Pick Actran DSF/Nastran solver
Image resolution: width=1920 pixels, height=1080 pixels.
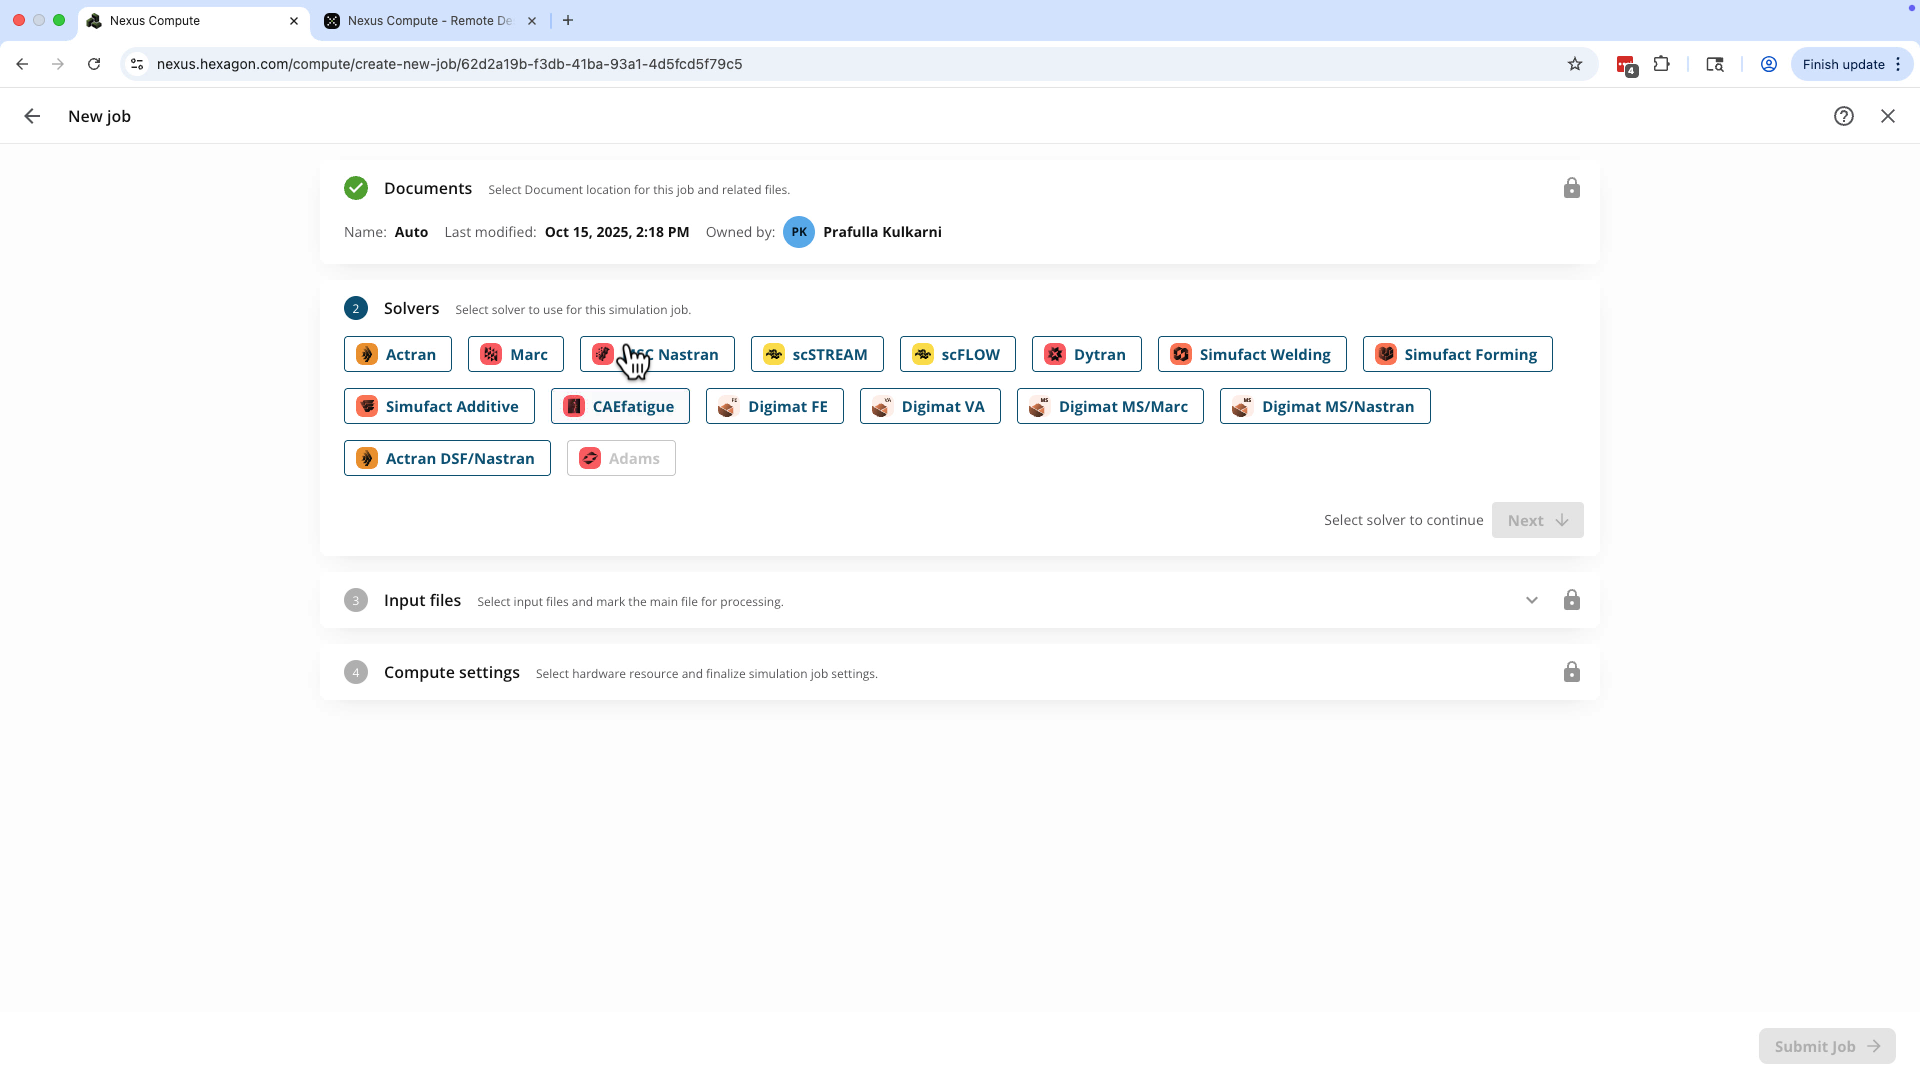447,458
